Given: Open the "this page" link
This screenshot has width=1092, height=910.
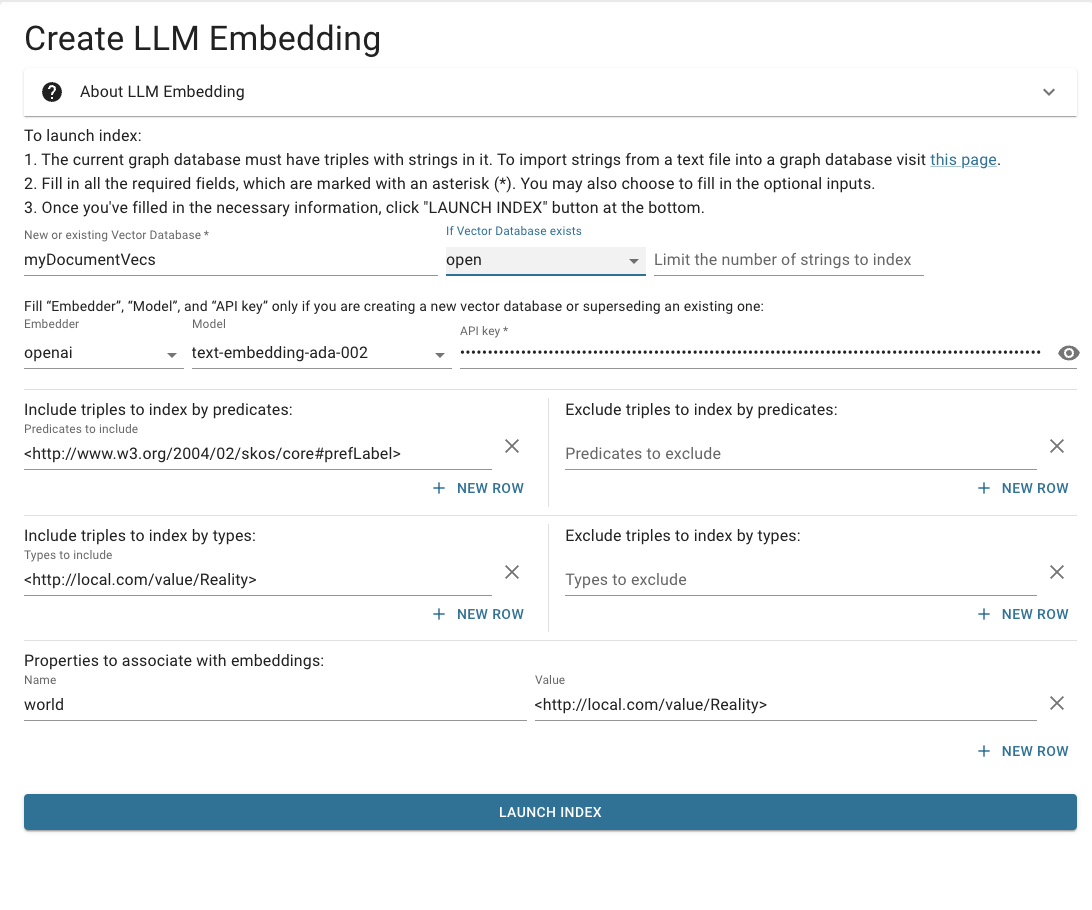Looking at the screenshot, I should coord(963,159).
